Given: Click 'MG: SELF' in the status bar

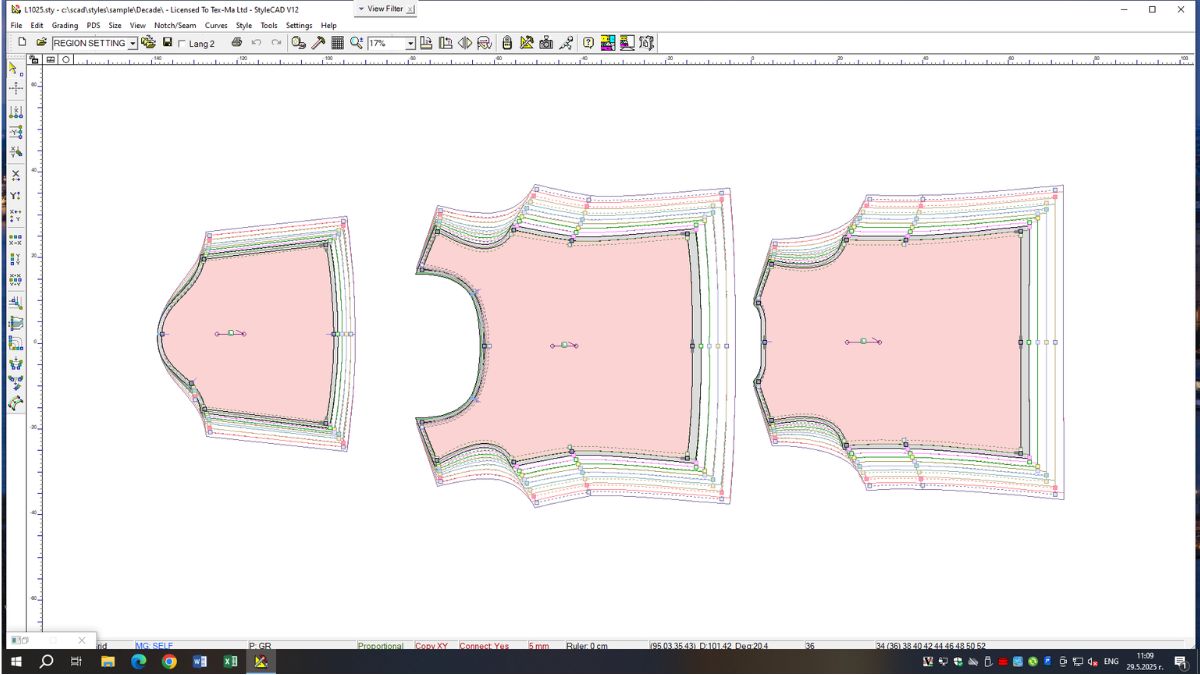Looking at the screenshot, I should click(x=154, y=646).
